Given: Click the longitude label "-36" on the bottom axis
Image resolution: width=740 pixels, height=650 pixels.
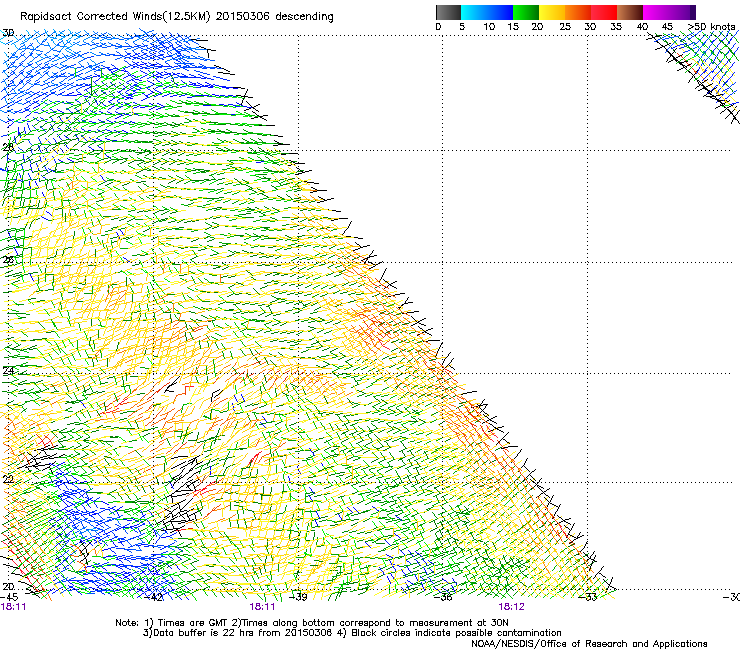Looking at the screenshot, I should [443, 597].
